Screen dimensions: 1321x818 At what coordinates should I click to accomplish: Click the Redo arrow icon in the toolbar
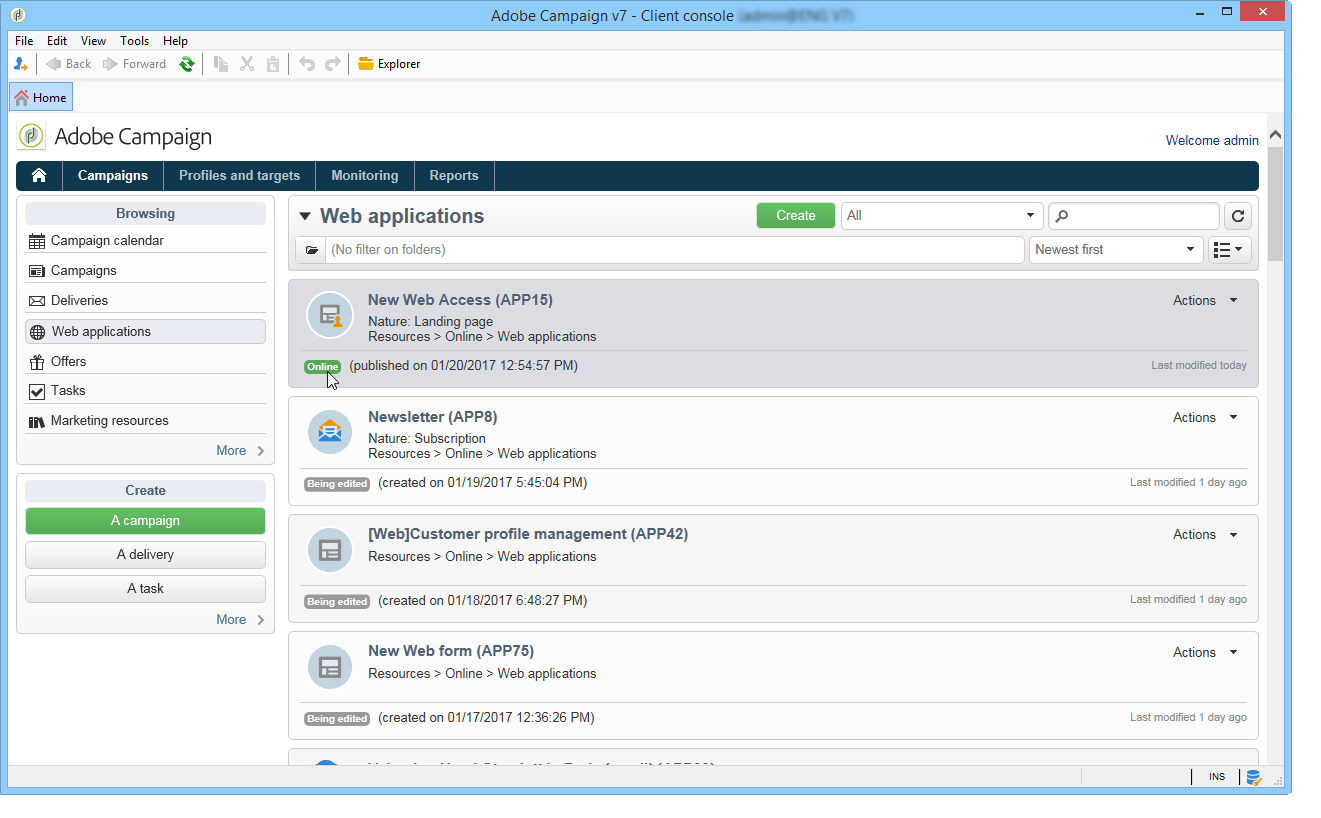coord(333,64)
